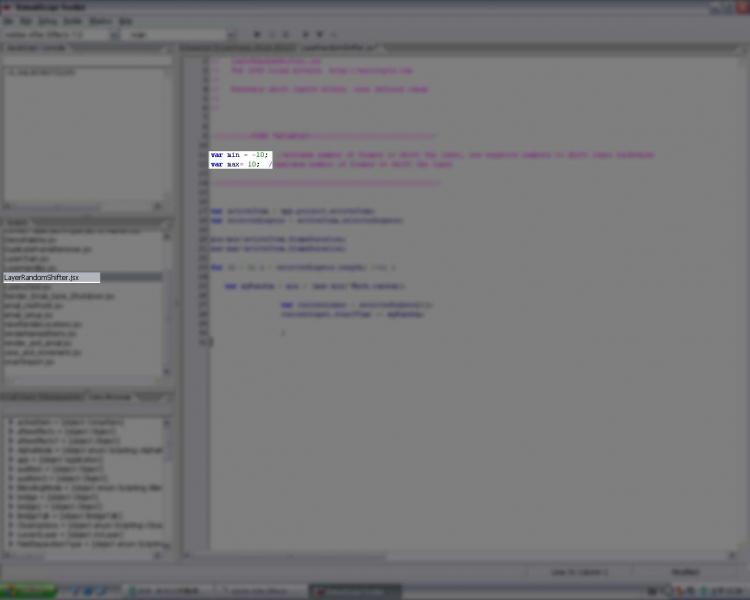Open the Edit menu
The image size is (750, 600).
[x=27, y=20]
